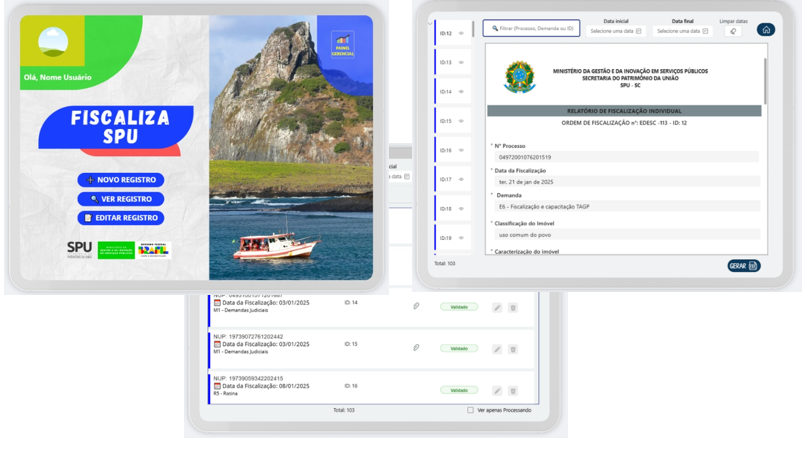Click the Classificação do Imóvel field value

click(x=627, y=235)
